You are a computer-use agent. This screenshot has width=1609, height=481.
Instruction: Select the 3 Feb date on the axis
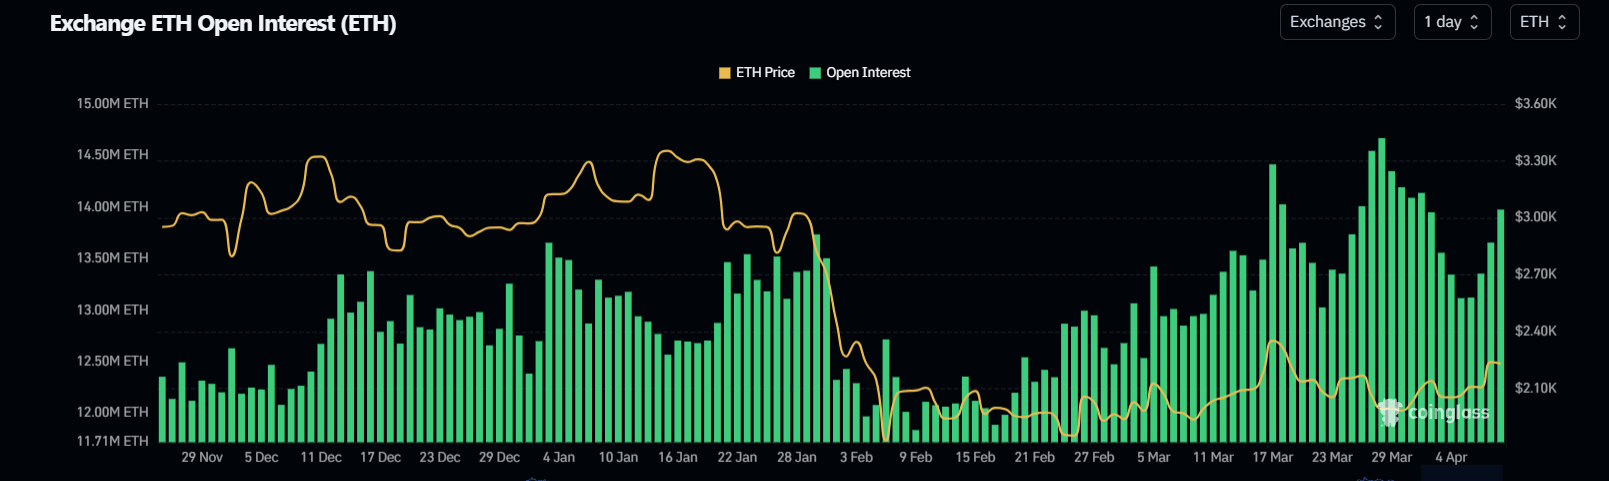point(856,457)
